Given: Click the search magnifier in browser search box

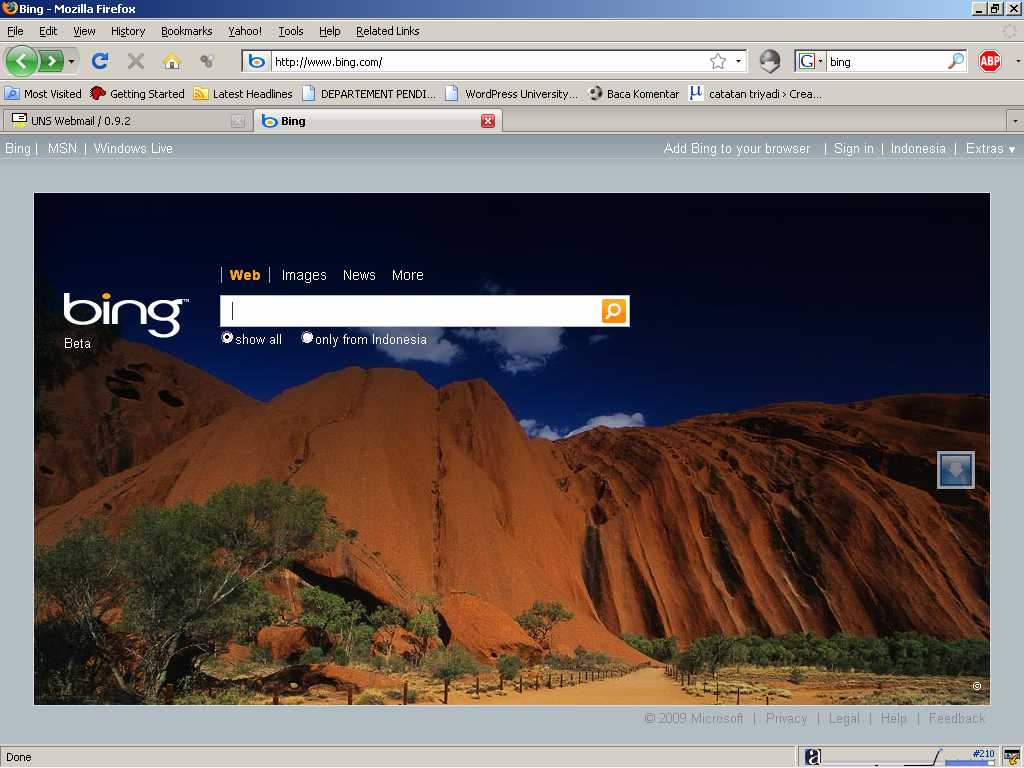Looking at the screenshot, I should click(955, 61).
